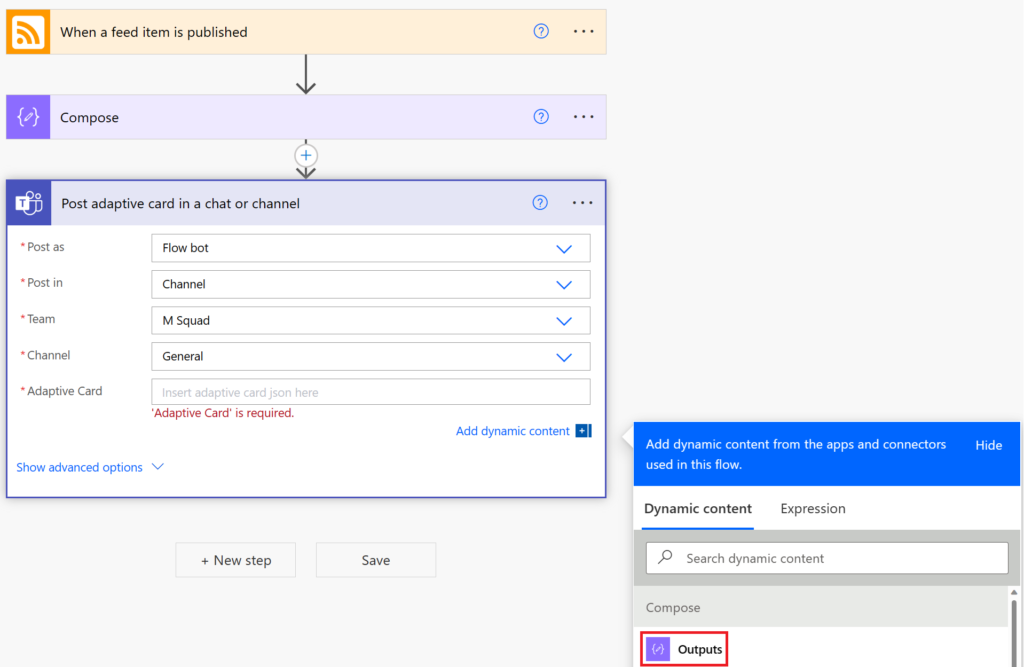Open the Post in dropdown
Screen dimensions: 1024x667
pos(563,284)
